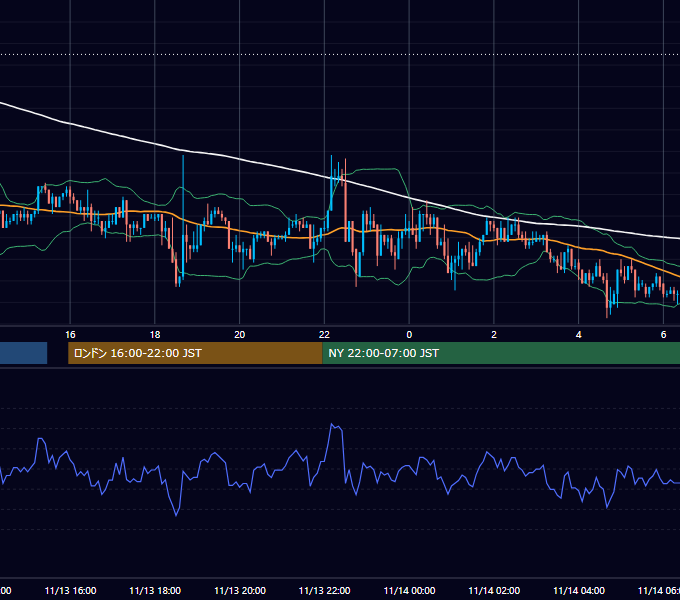The height and width of the screenshot is (600, 680).
Task: Click the 11/14 04:00 date label
Action: click(579, 590)
